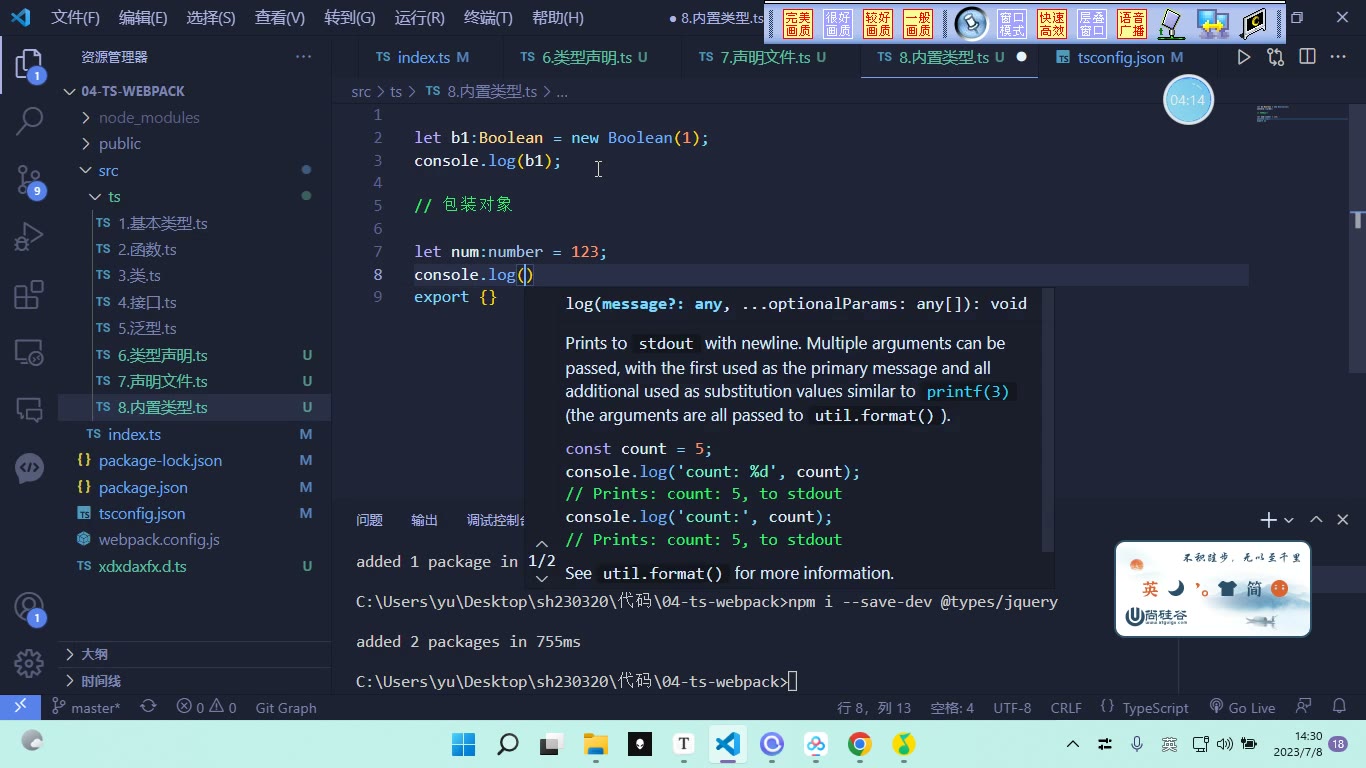Viewport: 1366px width, 768px height.
Task: Open the terminal launch profile dropdown
Action: (x=1289, y=520)
